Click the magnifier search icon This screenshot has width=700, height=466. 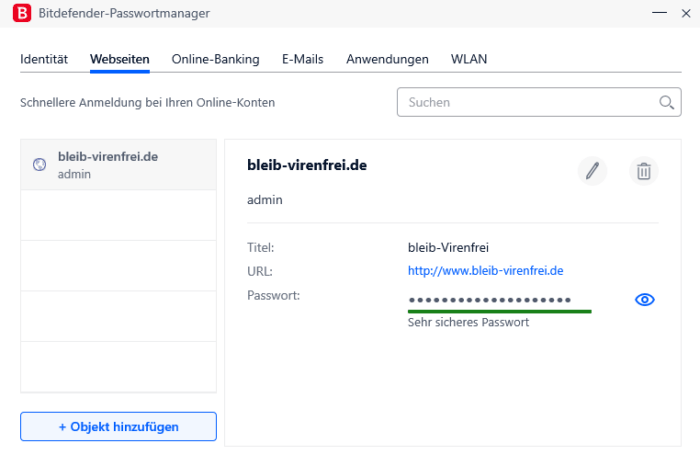[x=666, y=103]
